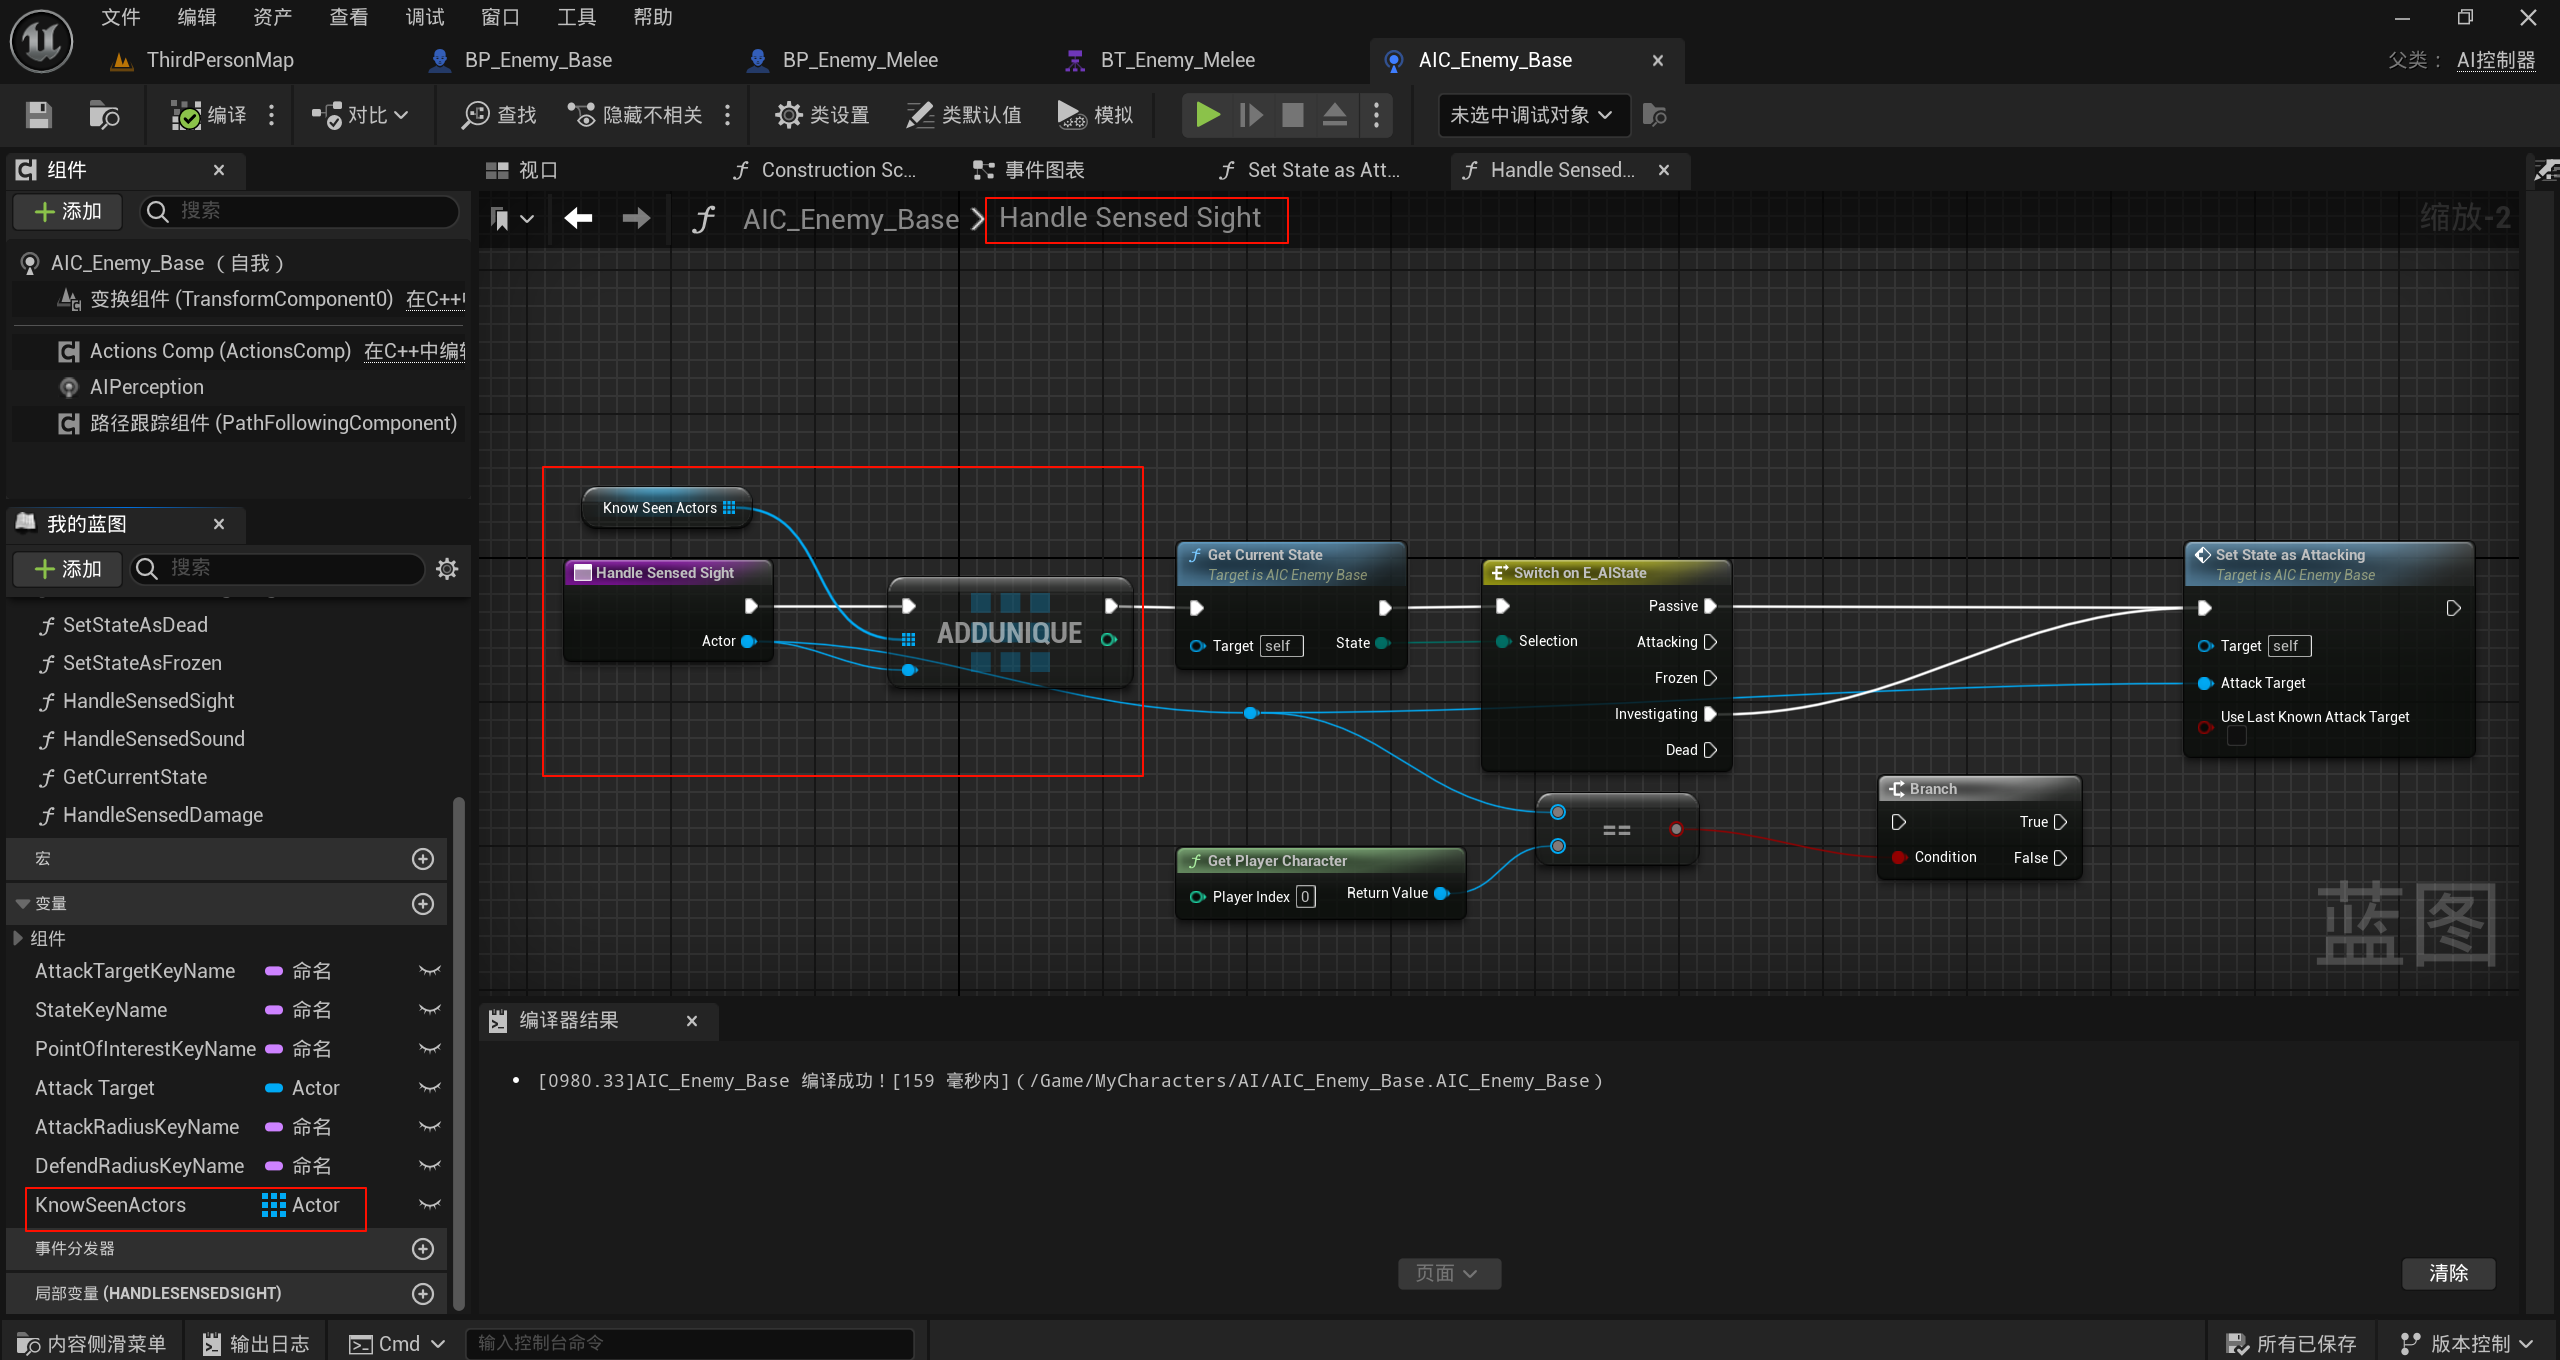The width and height of the screenshot is (2560, 1360).
Task: Click the navigate back arrow in graph
Action: (578, 218)
